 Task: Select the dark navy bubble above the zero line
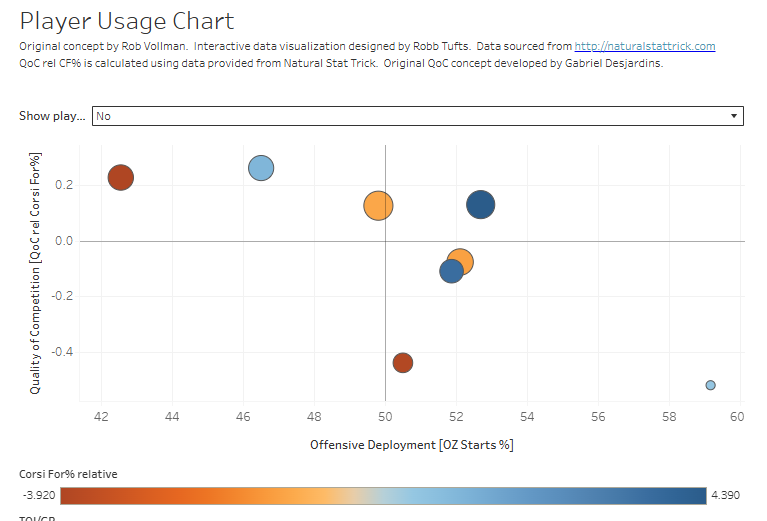point(481,205)
